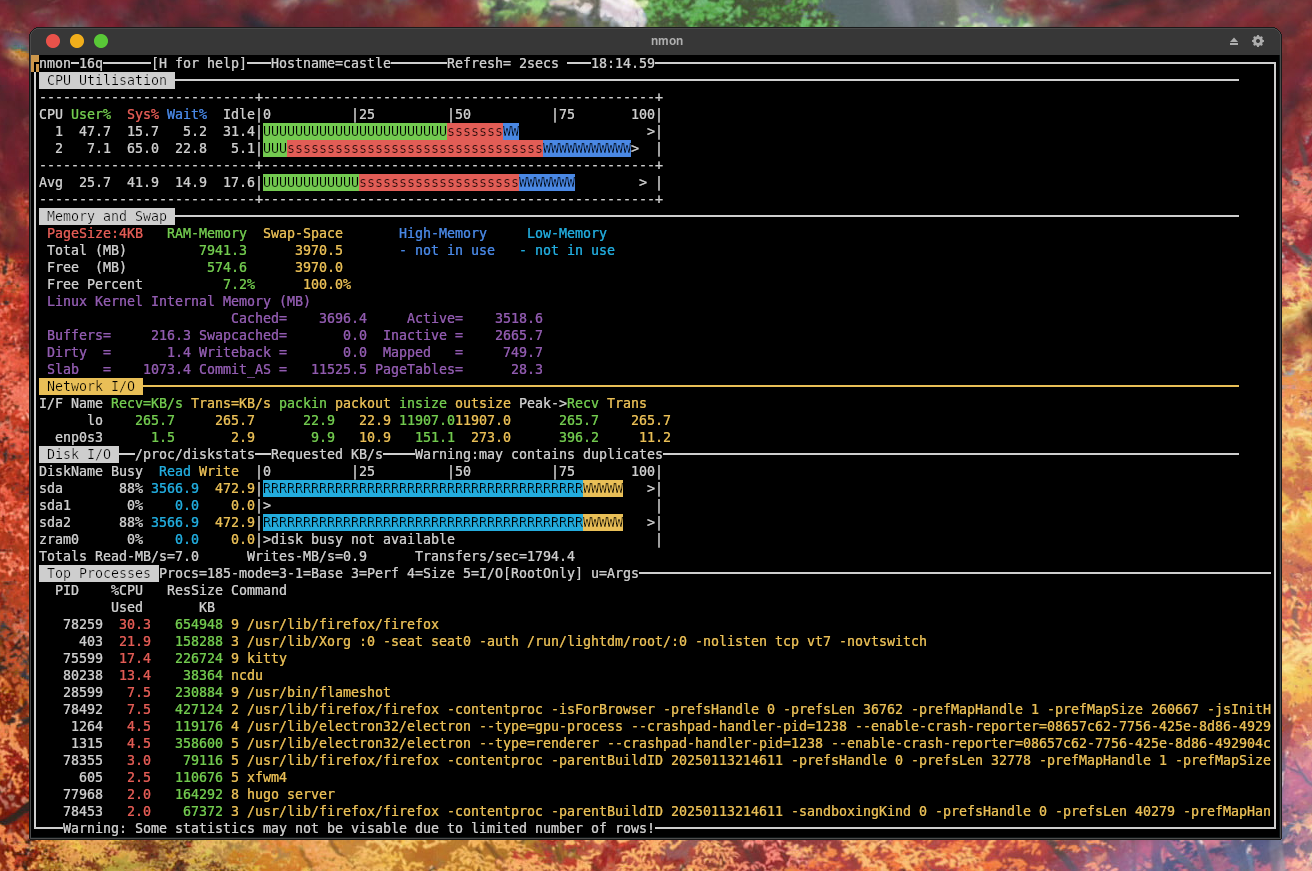Select the Disk I/O section header

pyautogui.click(x=78, y=454)
